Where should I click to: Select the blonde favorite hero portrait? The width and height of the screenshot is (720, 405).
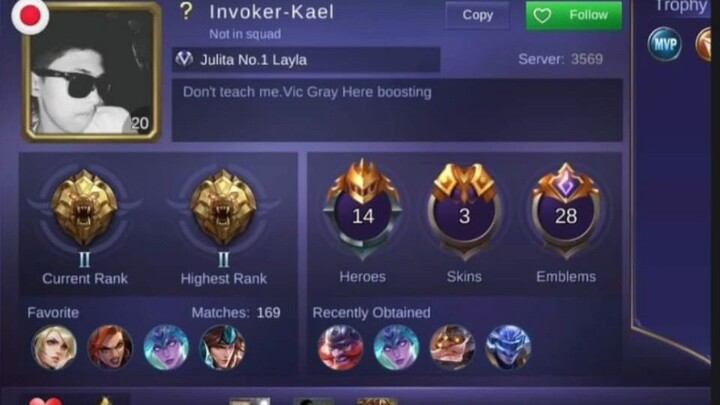coord(54,348)
